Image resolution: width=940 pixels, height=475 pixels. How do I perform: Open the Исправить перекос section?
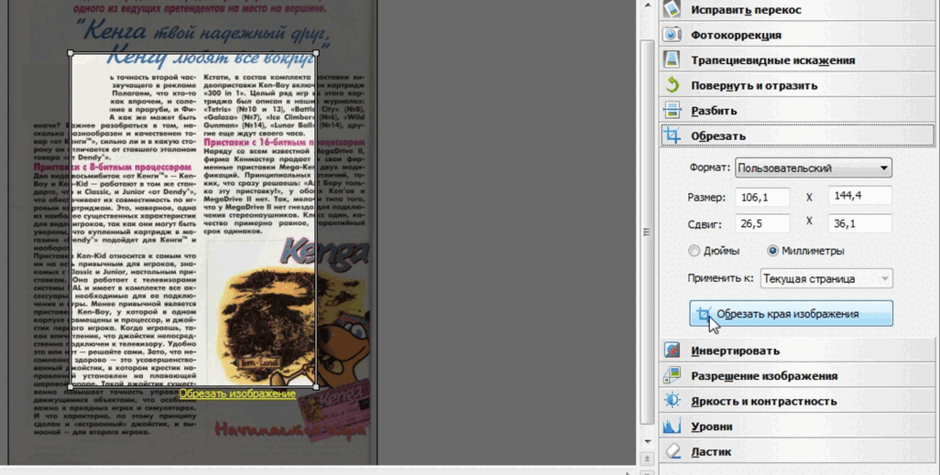tap(797, 10)
